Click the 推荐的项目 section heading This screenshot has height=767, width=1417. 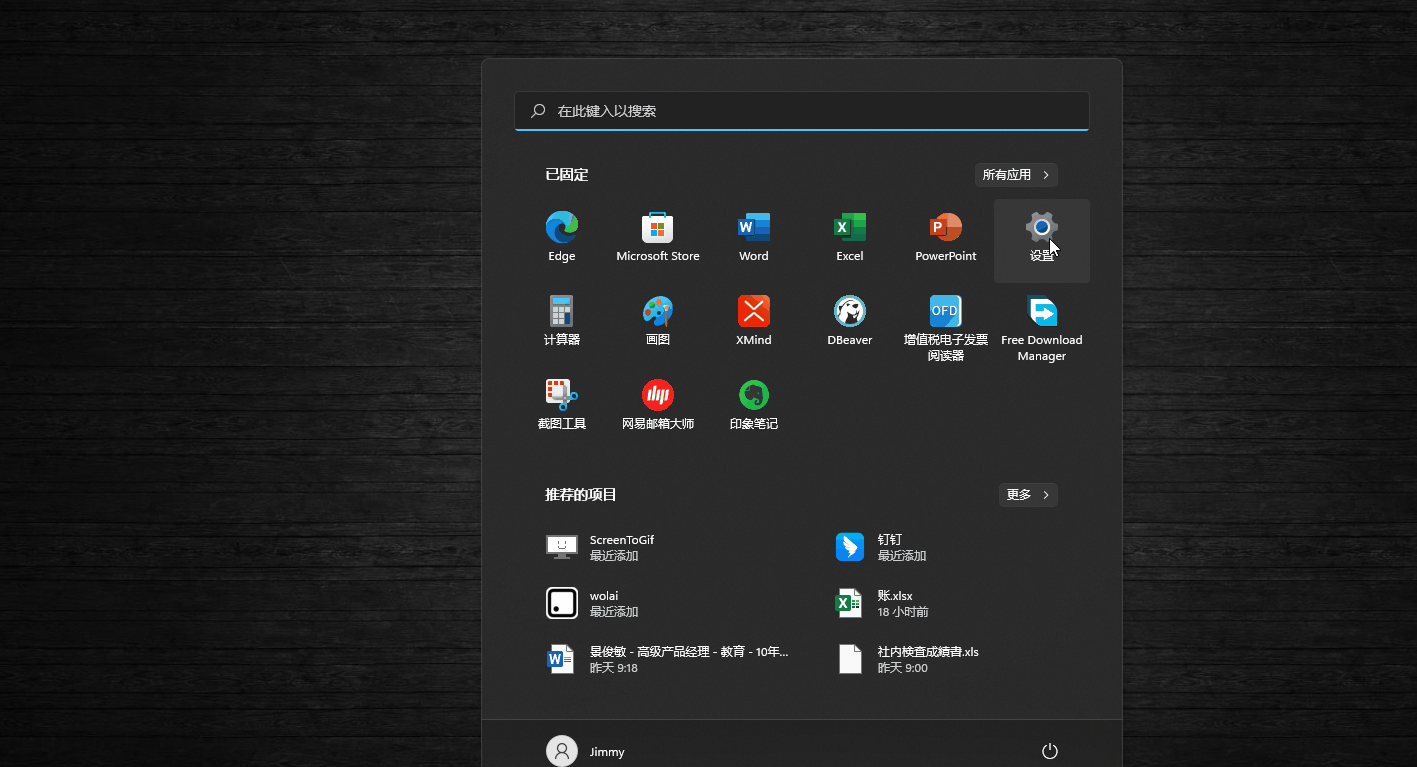pyautogui.click(x=581, y=495)
